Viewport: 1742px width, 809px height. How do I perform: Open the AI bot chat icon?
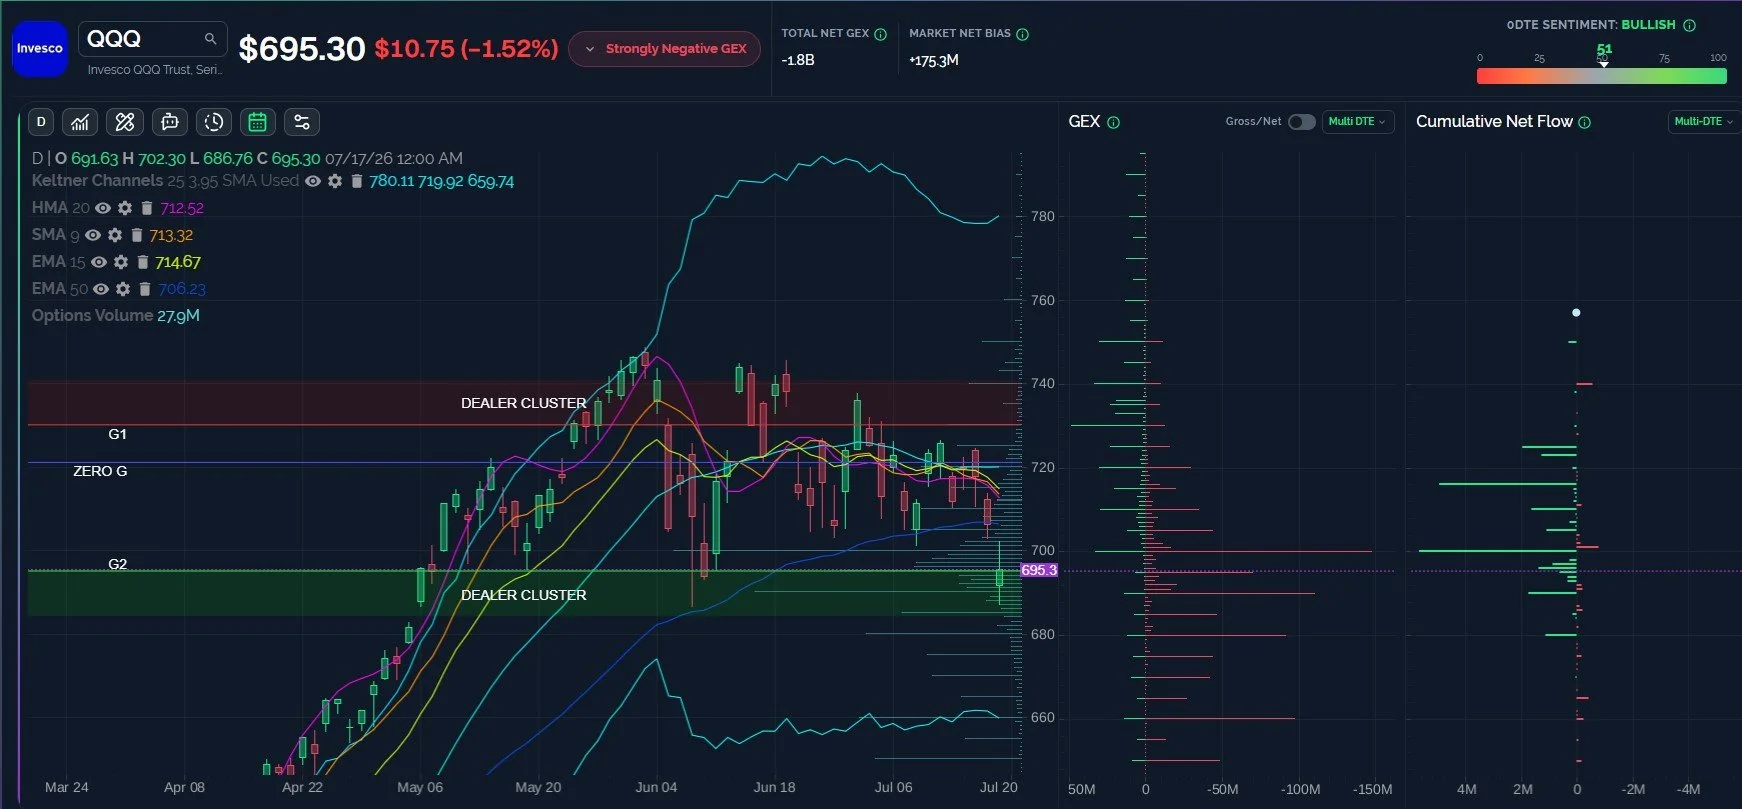(169, 122)
